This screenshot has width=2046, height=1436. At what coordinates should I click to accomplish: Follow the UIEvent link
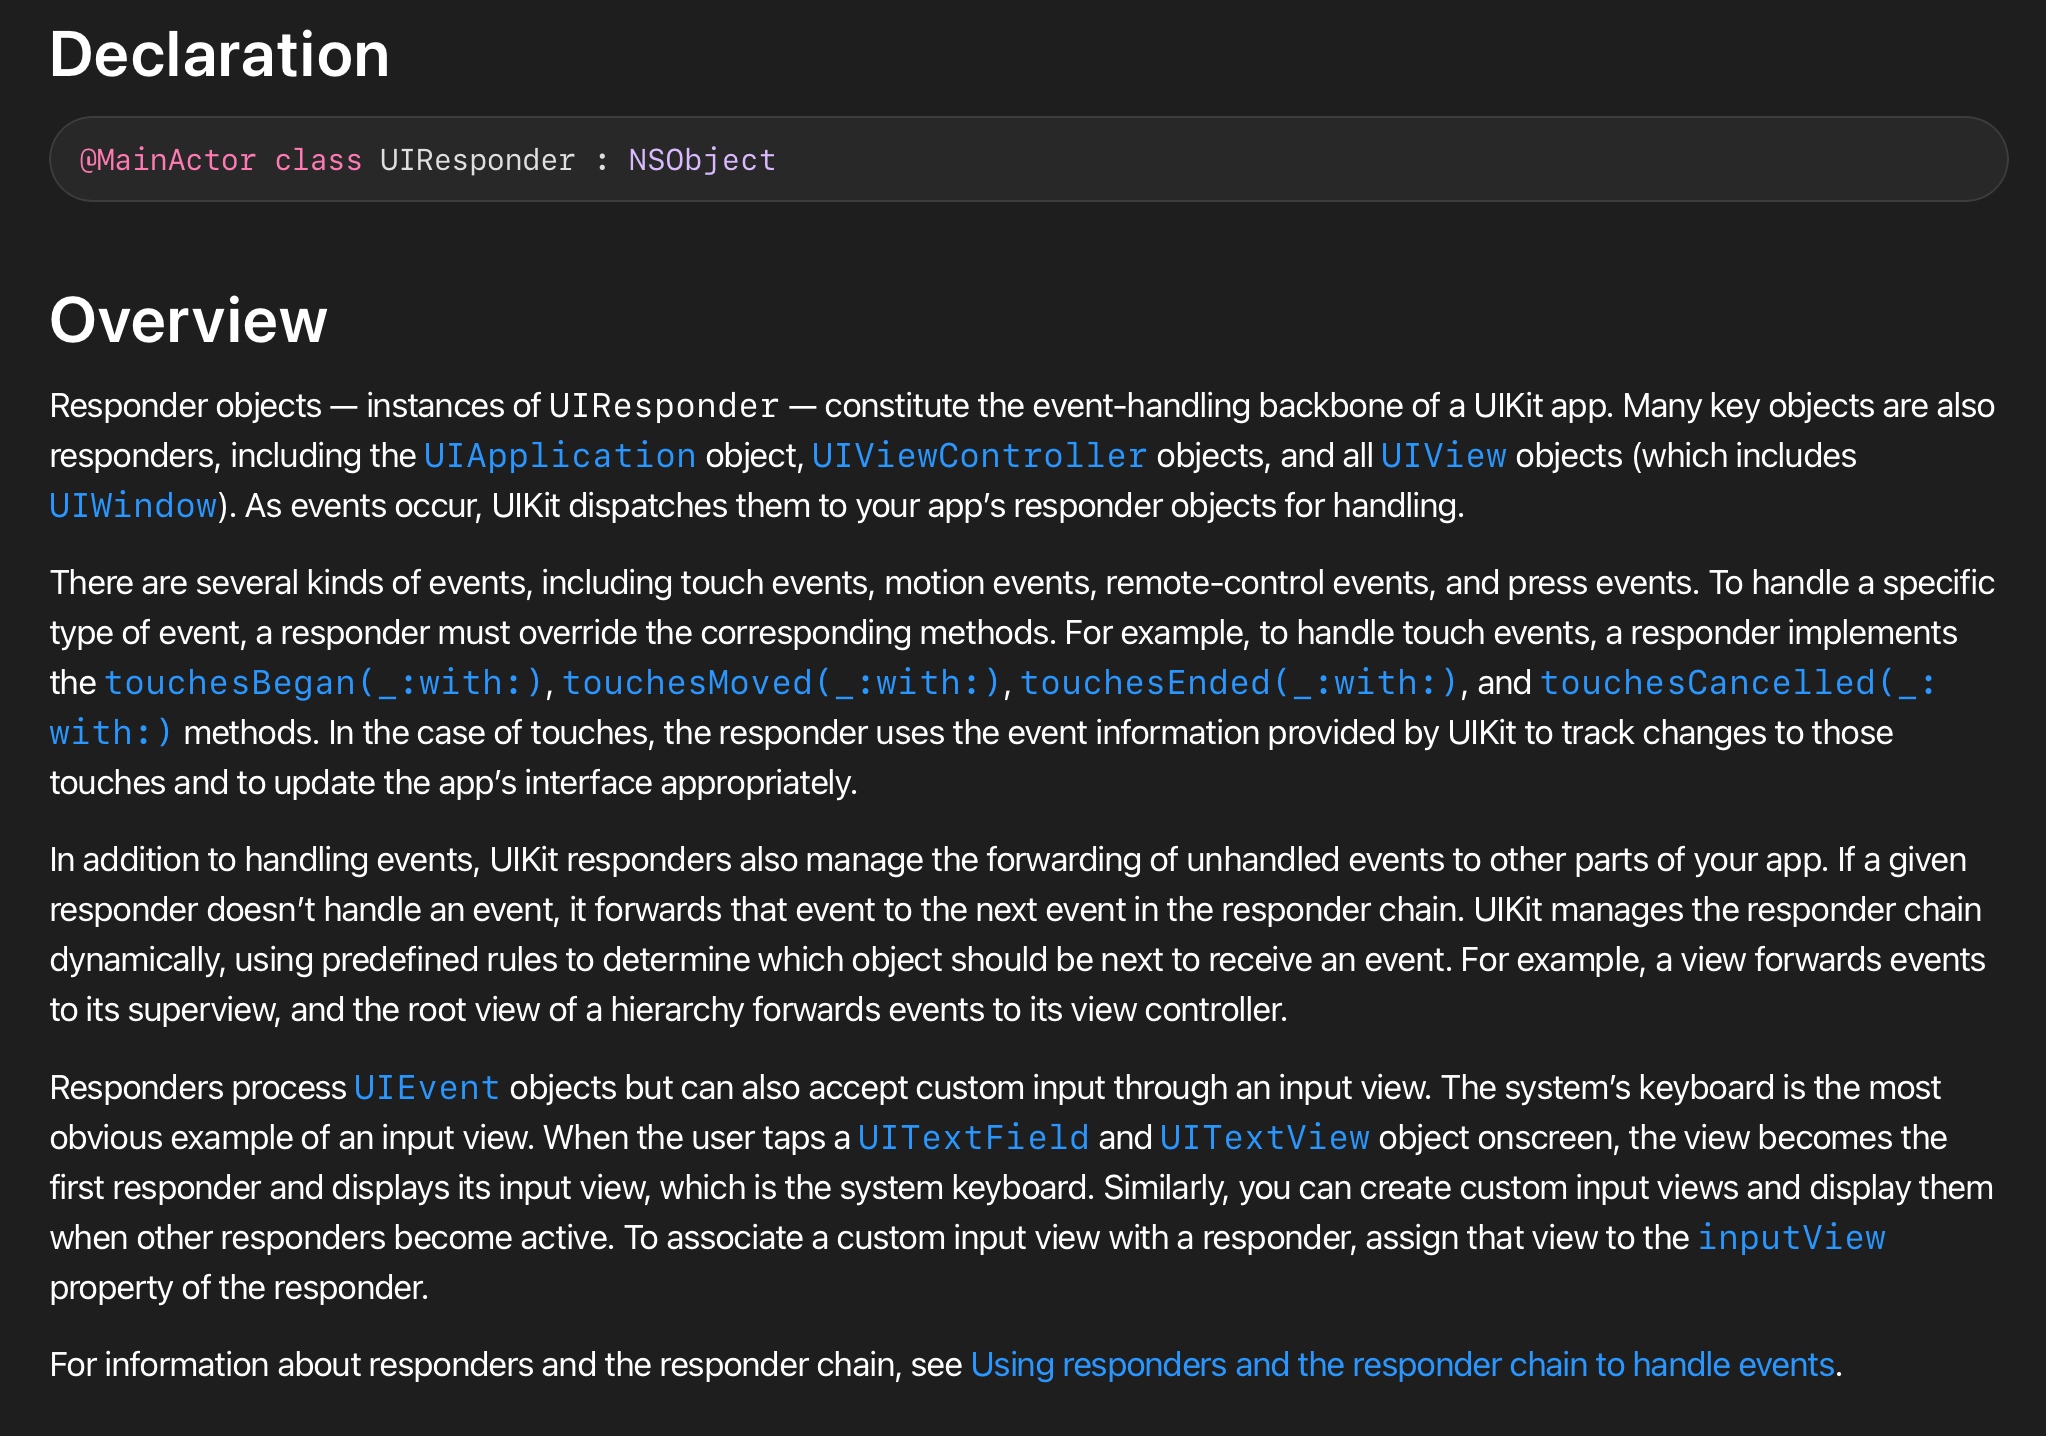(x=427, y=1088)
